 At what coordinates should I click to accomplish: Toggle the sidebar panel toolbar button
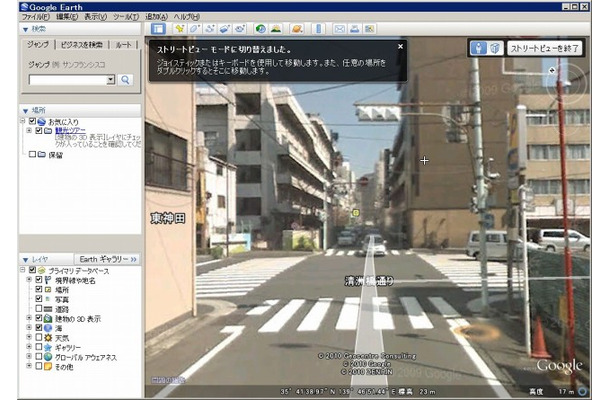point(158,29)
